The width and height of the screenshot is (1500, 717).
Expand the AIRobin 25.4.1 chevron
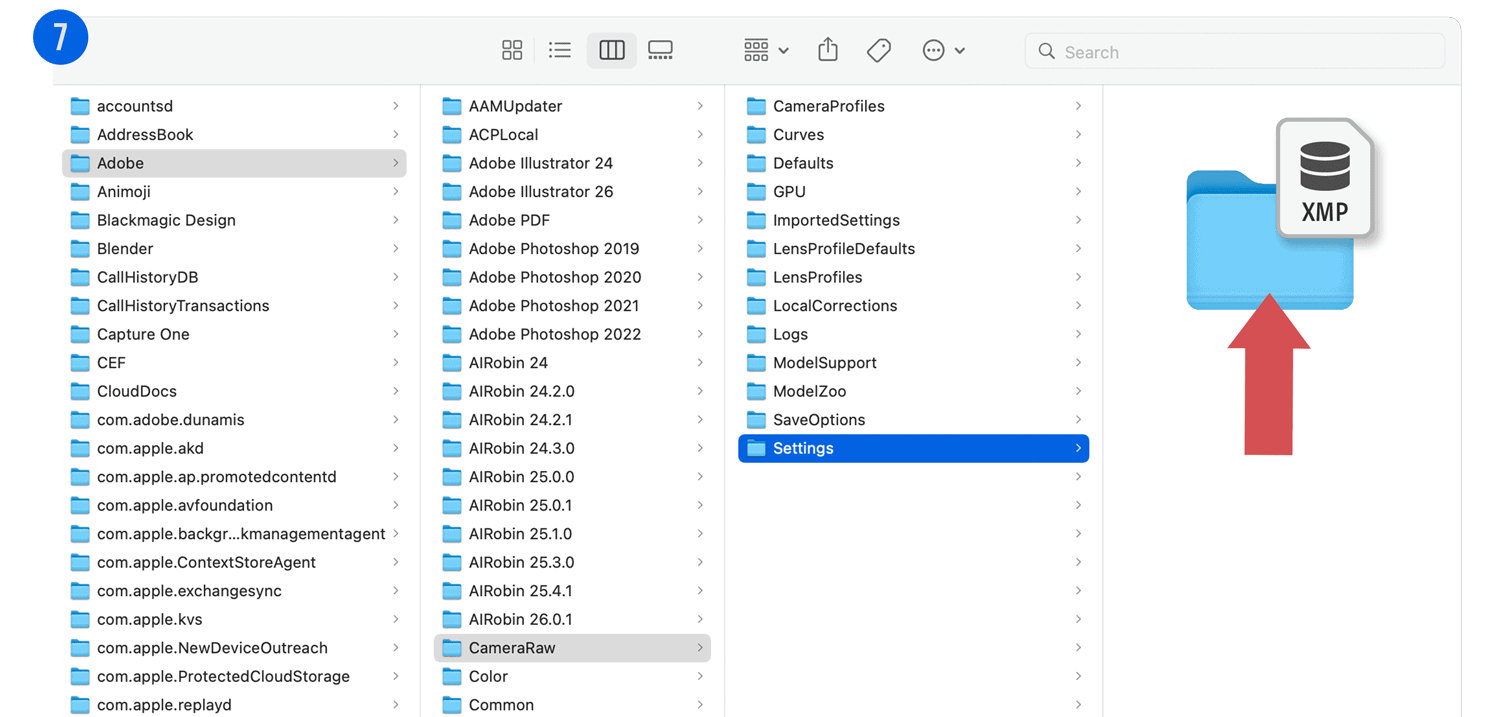pos(700,591)
